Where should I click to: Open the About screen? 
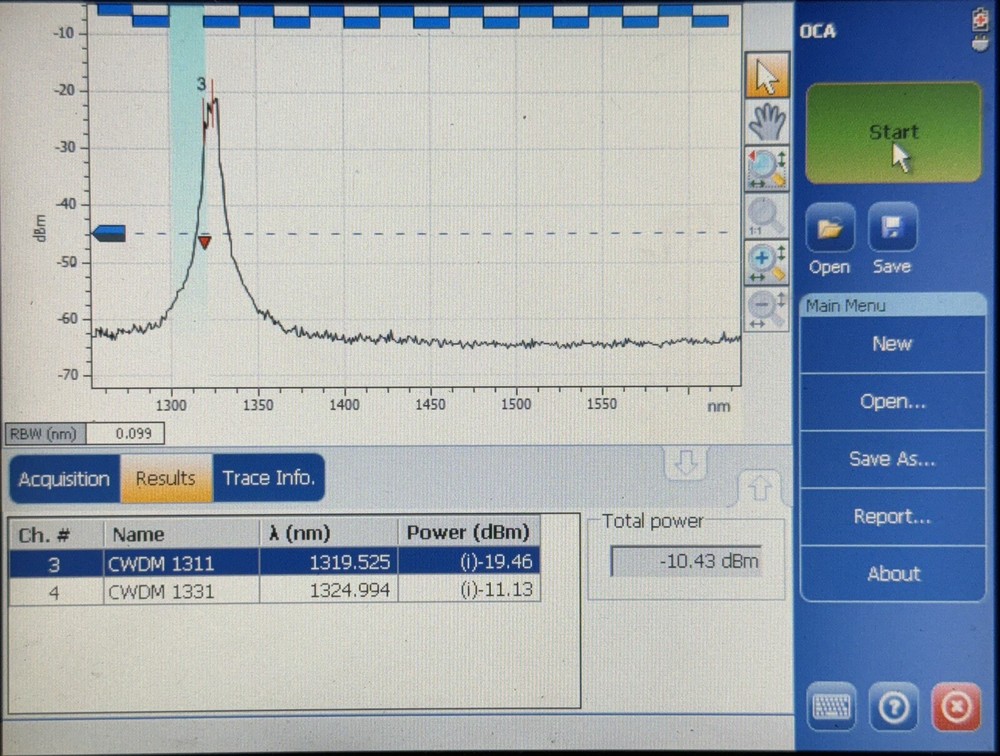[x=893, y=573]
